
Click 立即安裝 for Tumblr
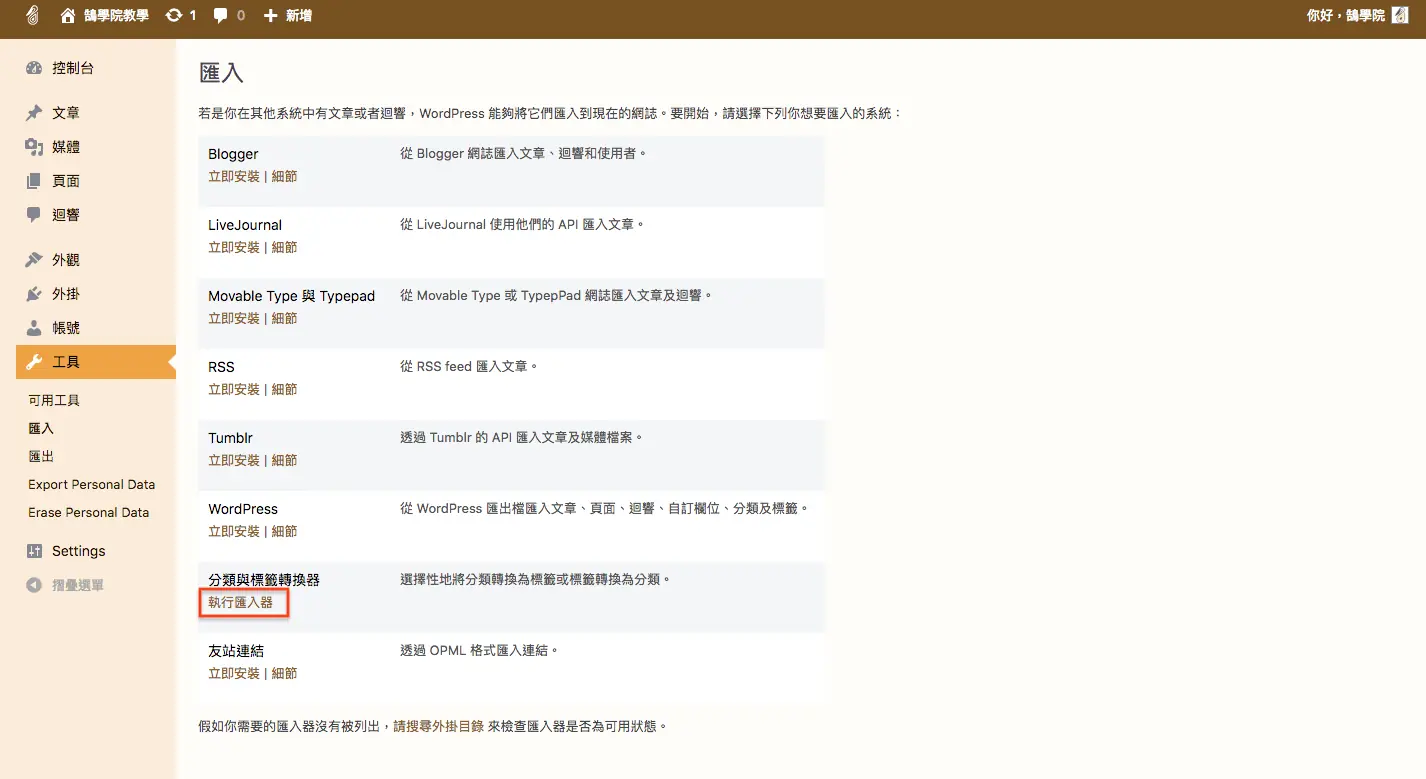pyautogui.click(x=234, y=460)
